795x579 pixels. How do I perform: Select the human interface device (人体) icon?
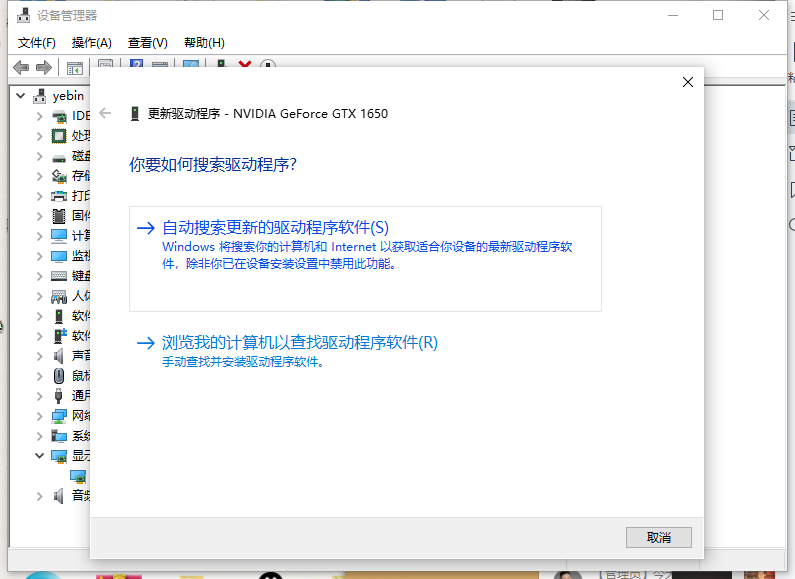[59, 296]
